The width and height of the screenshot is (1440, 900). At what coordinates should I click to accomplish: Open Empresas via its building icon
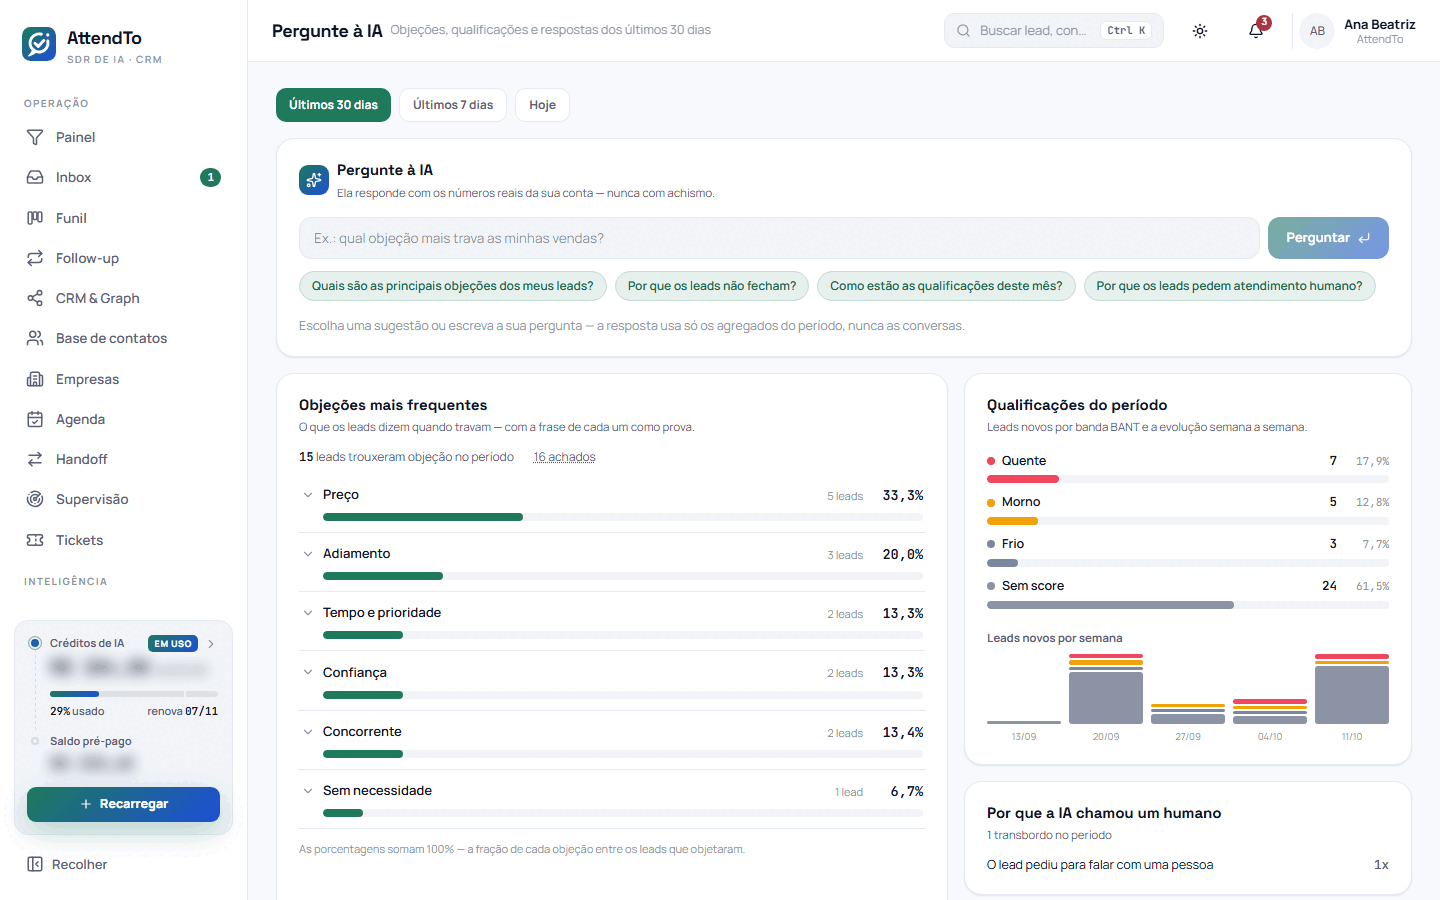[35, 379]
